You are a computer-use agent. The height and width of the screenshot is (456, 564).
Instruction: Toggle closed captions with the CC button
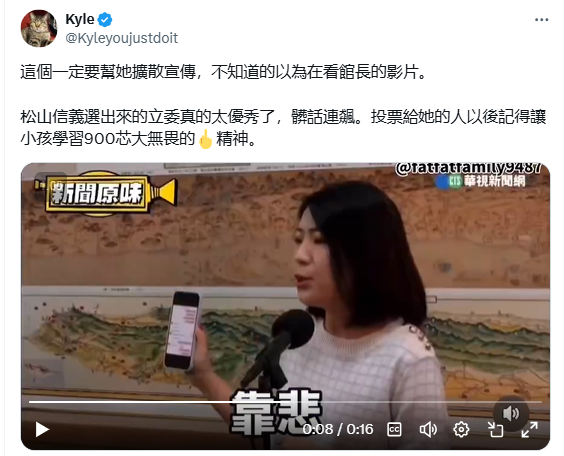click(x=394, y=429)
